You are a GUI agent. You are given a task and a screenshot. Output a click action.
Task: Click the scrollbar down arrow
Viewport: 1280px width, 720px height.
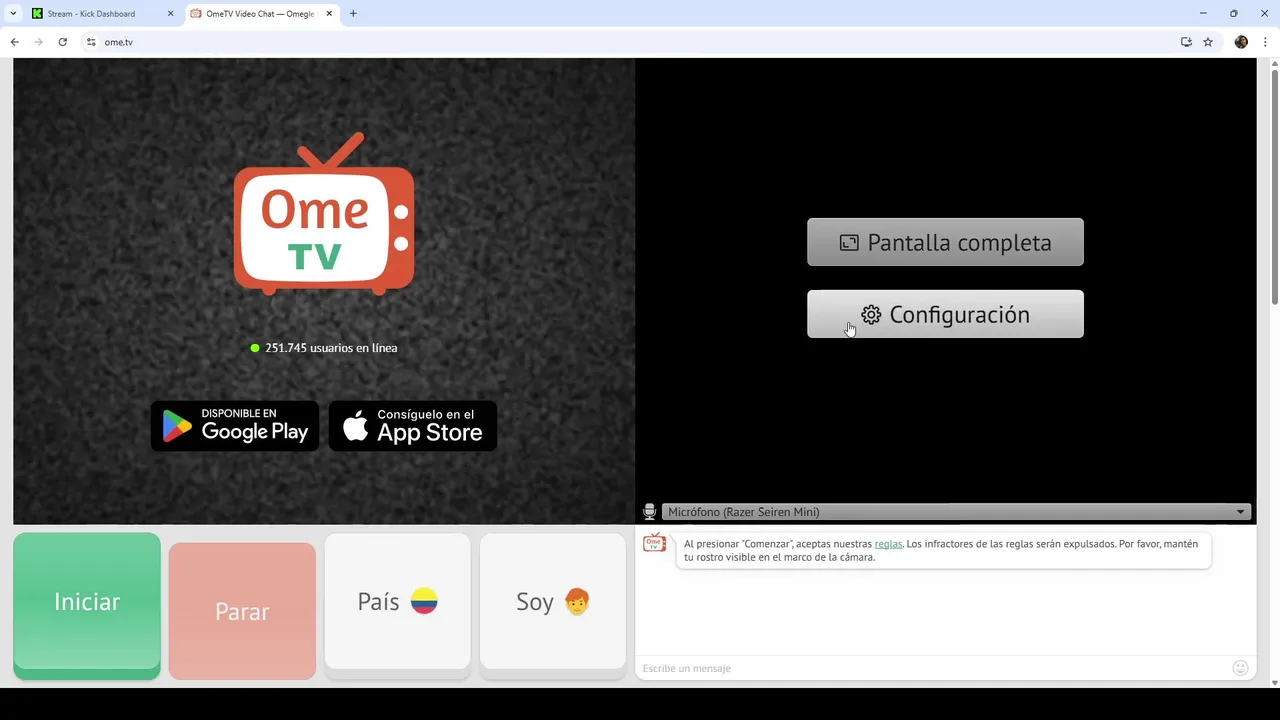1274,682
